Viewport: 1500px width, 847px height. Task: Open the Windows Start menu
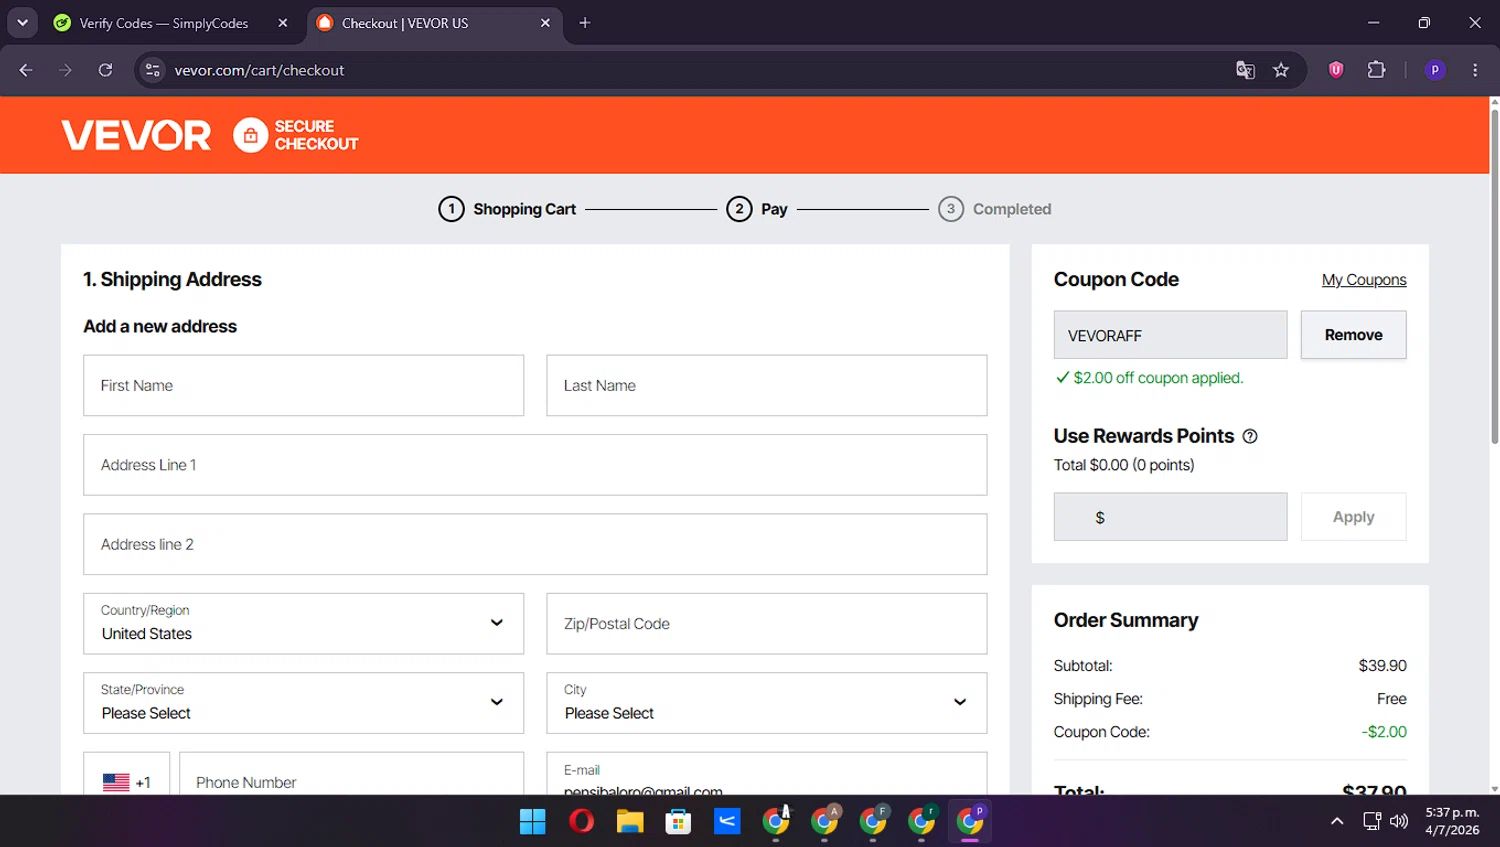(x=533, y=821)
